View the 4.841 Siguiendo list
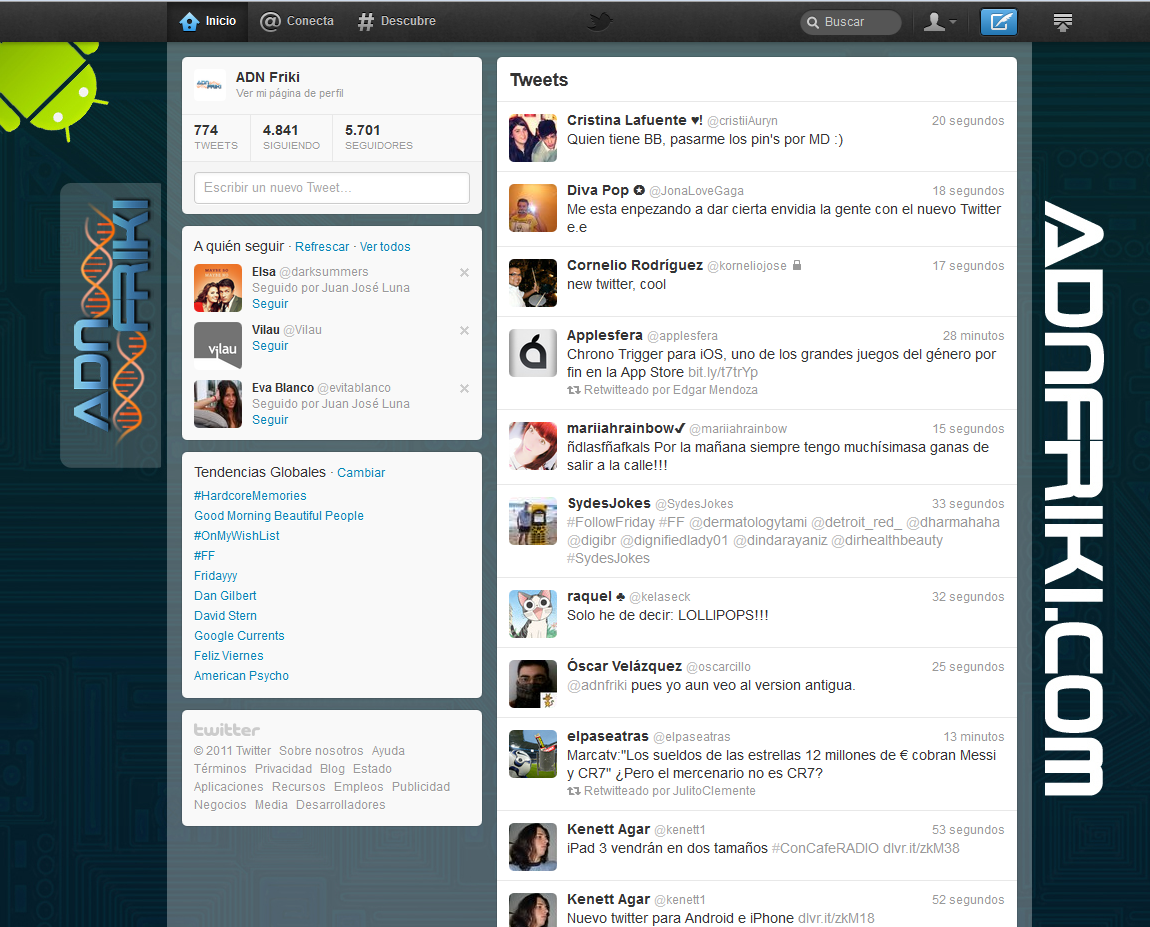Viewport: 1150px width, 927px height. 291,137
